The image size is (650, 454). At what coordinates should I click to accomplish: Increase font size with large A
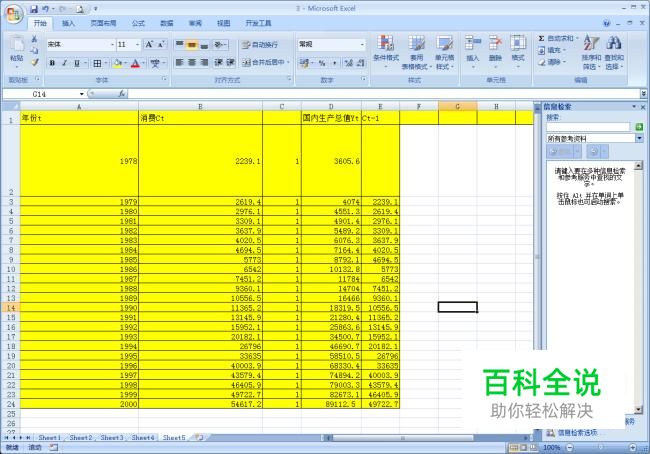[x=149, y=44]
